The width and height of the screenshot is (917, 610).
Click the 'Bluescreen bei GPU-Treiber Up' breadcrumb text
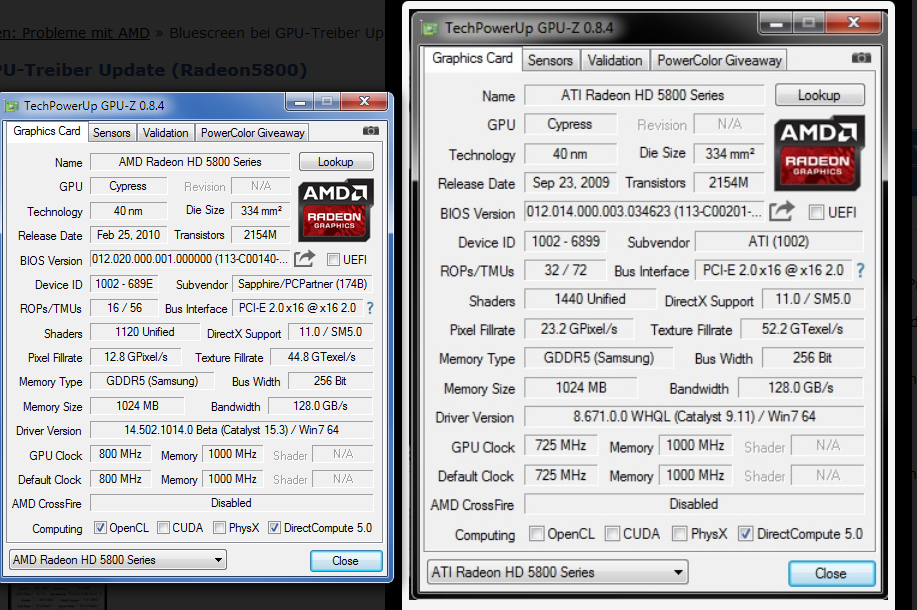pyautogui.click(x=276, y=33)
